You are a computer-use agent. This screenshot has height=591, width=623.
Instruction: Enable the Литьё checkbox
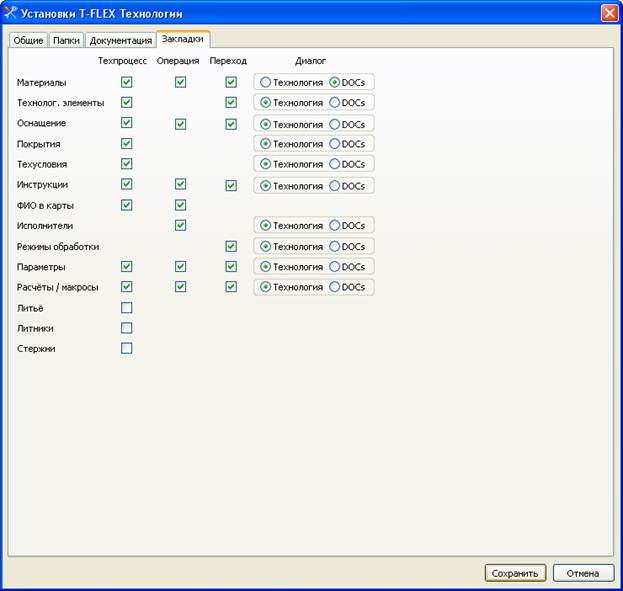127,307
